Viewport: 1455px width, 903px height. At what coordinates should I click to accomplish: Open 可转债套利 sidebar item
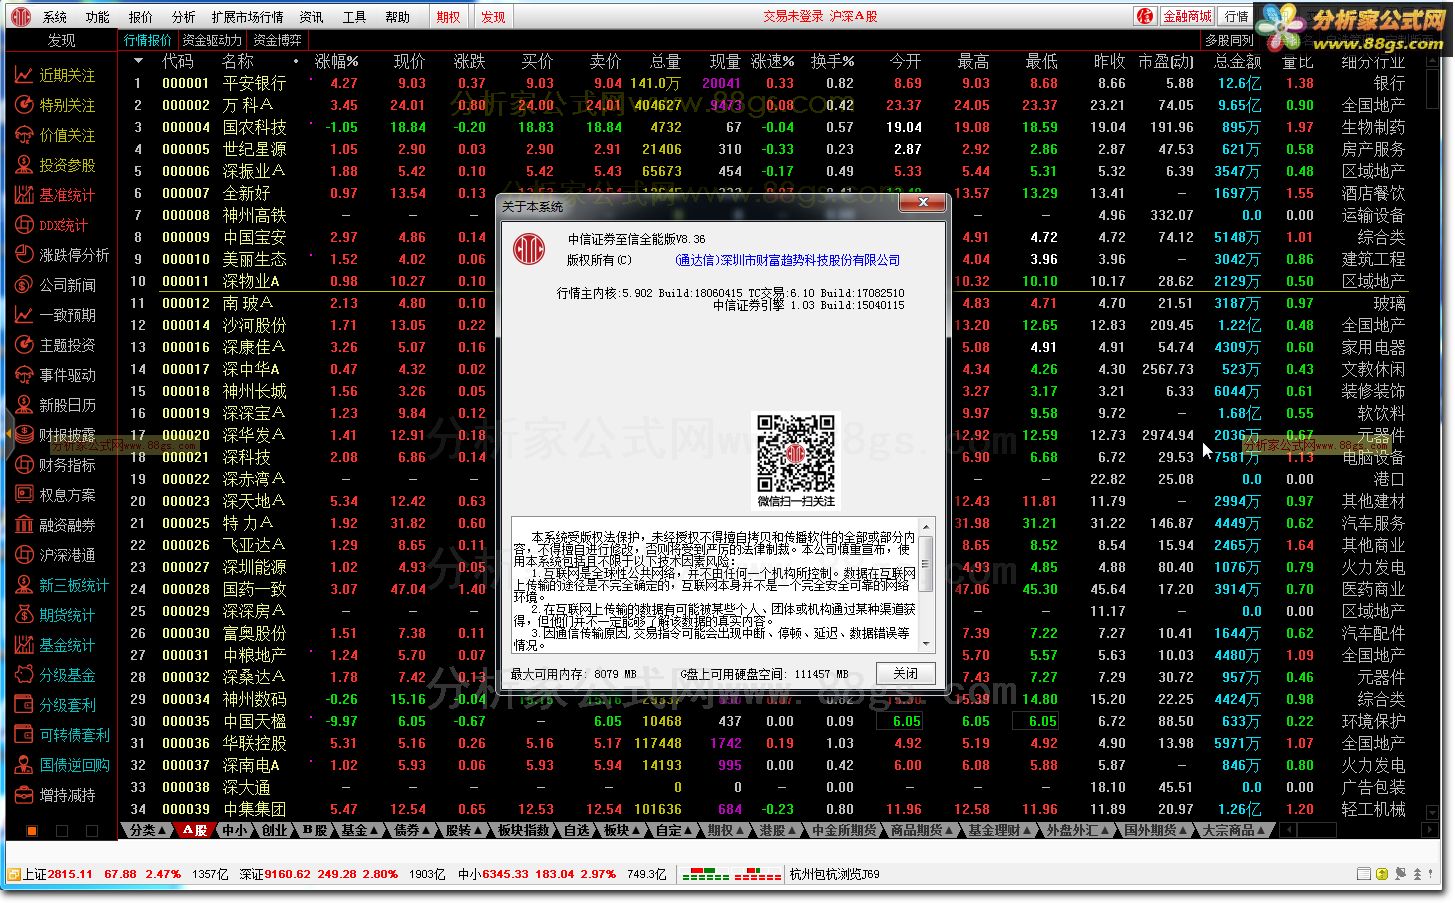(62, 735)
